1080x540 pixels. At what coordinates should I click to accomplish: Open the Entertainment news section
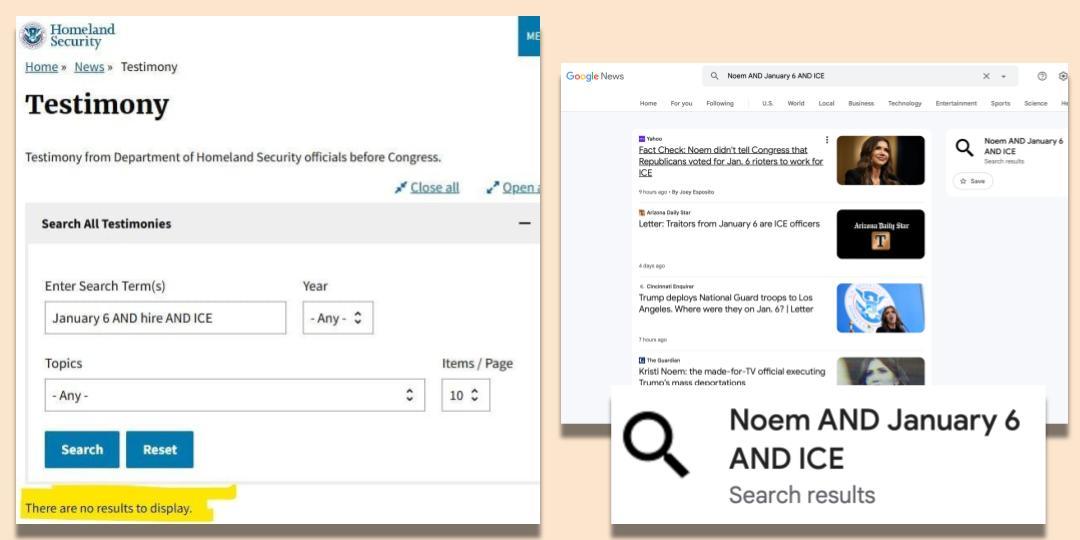pos(956,103)
